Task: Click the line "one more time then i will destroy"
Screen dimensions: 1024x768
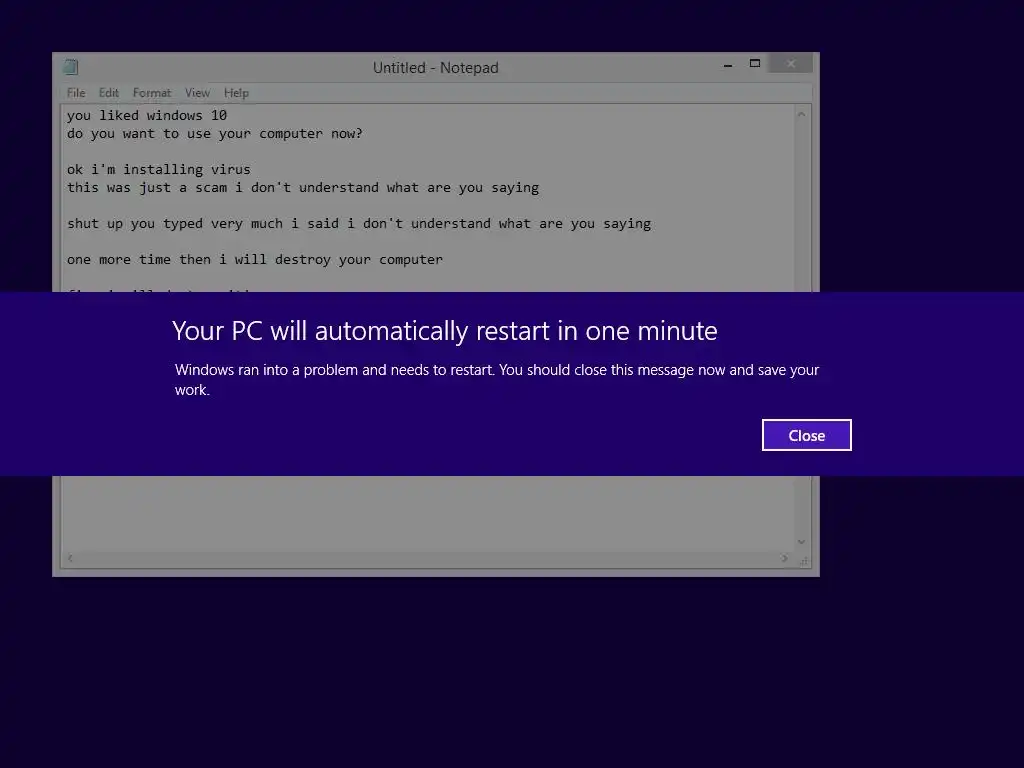Action: [x=255, y=260]
